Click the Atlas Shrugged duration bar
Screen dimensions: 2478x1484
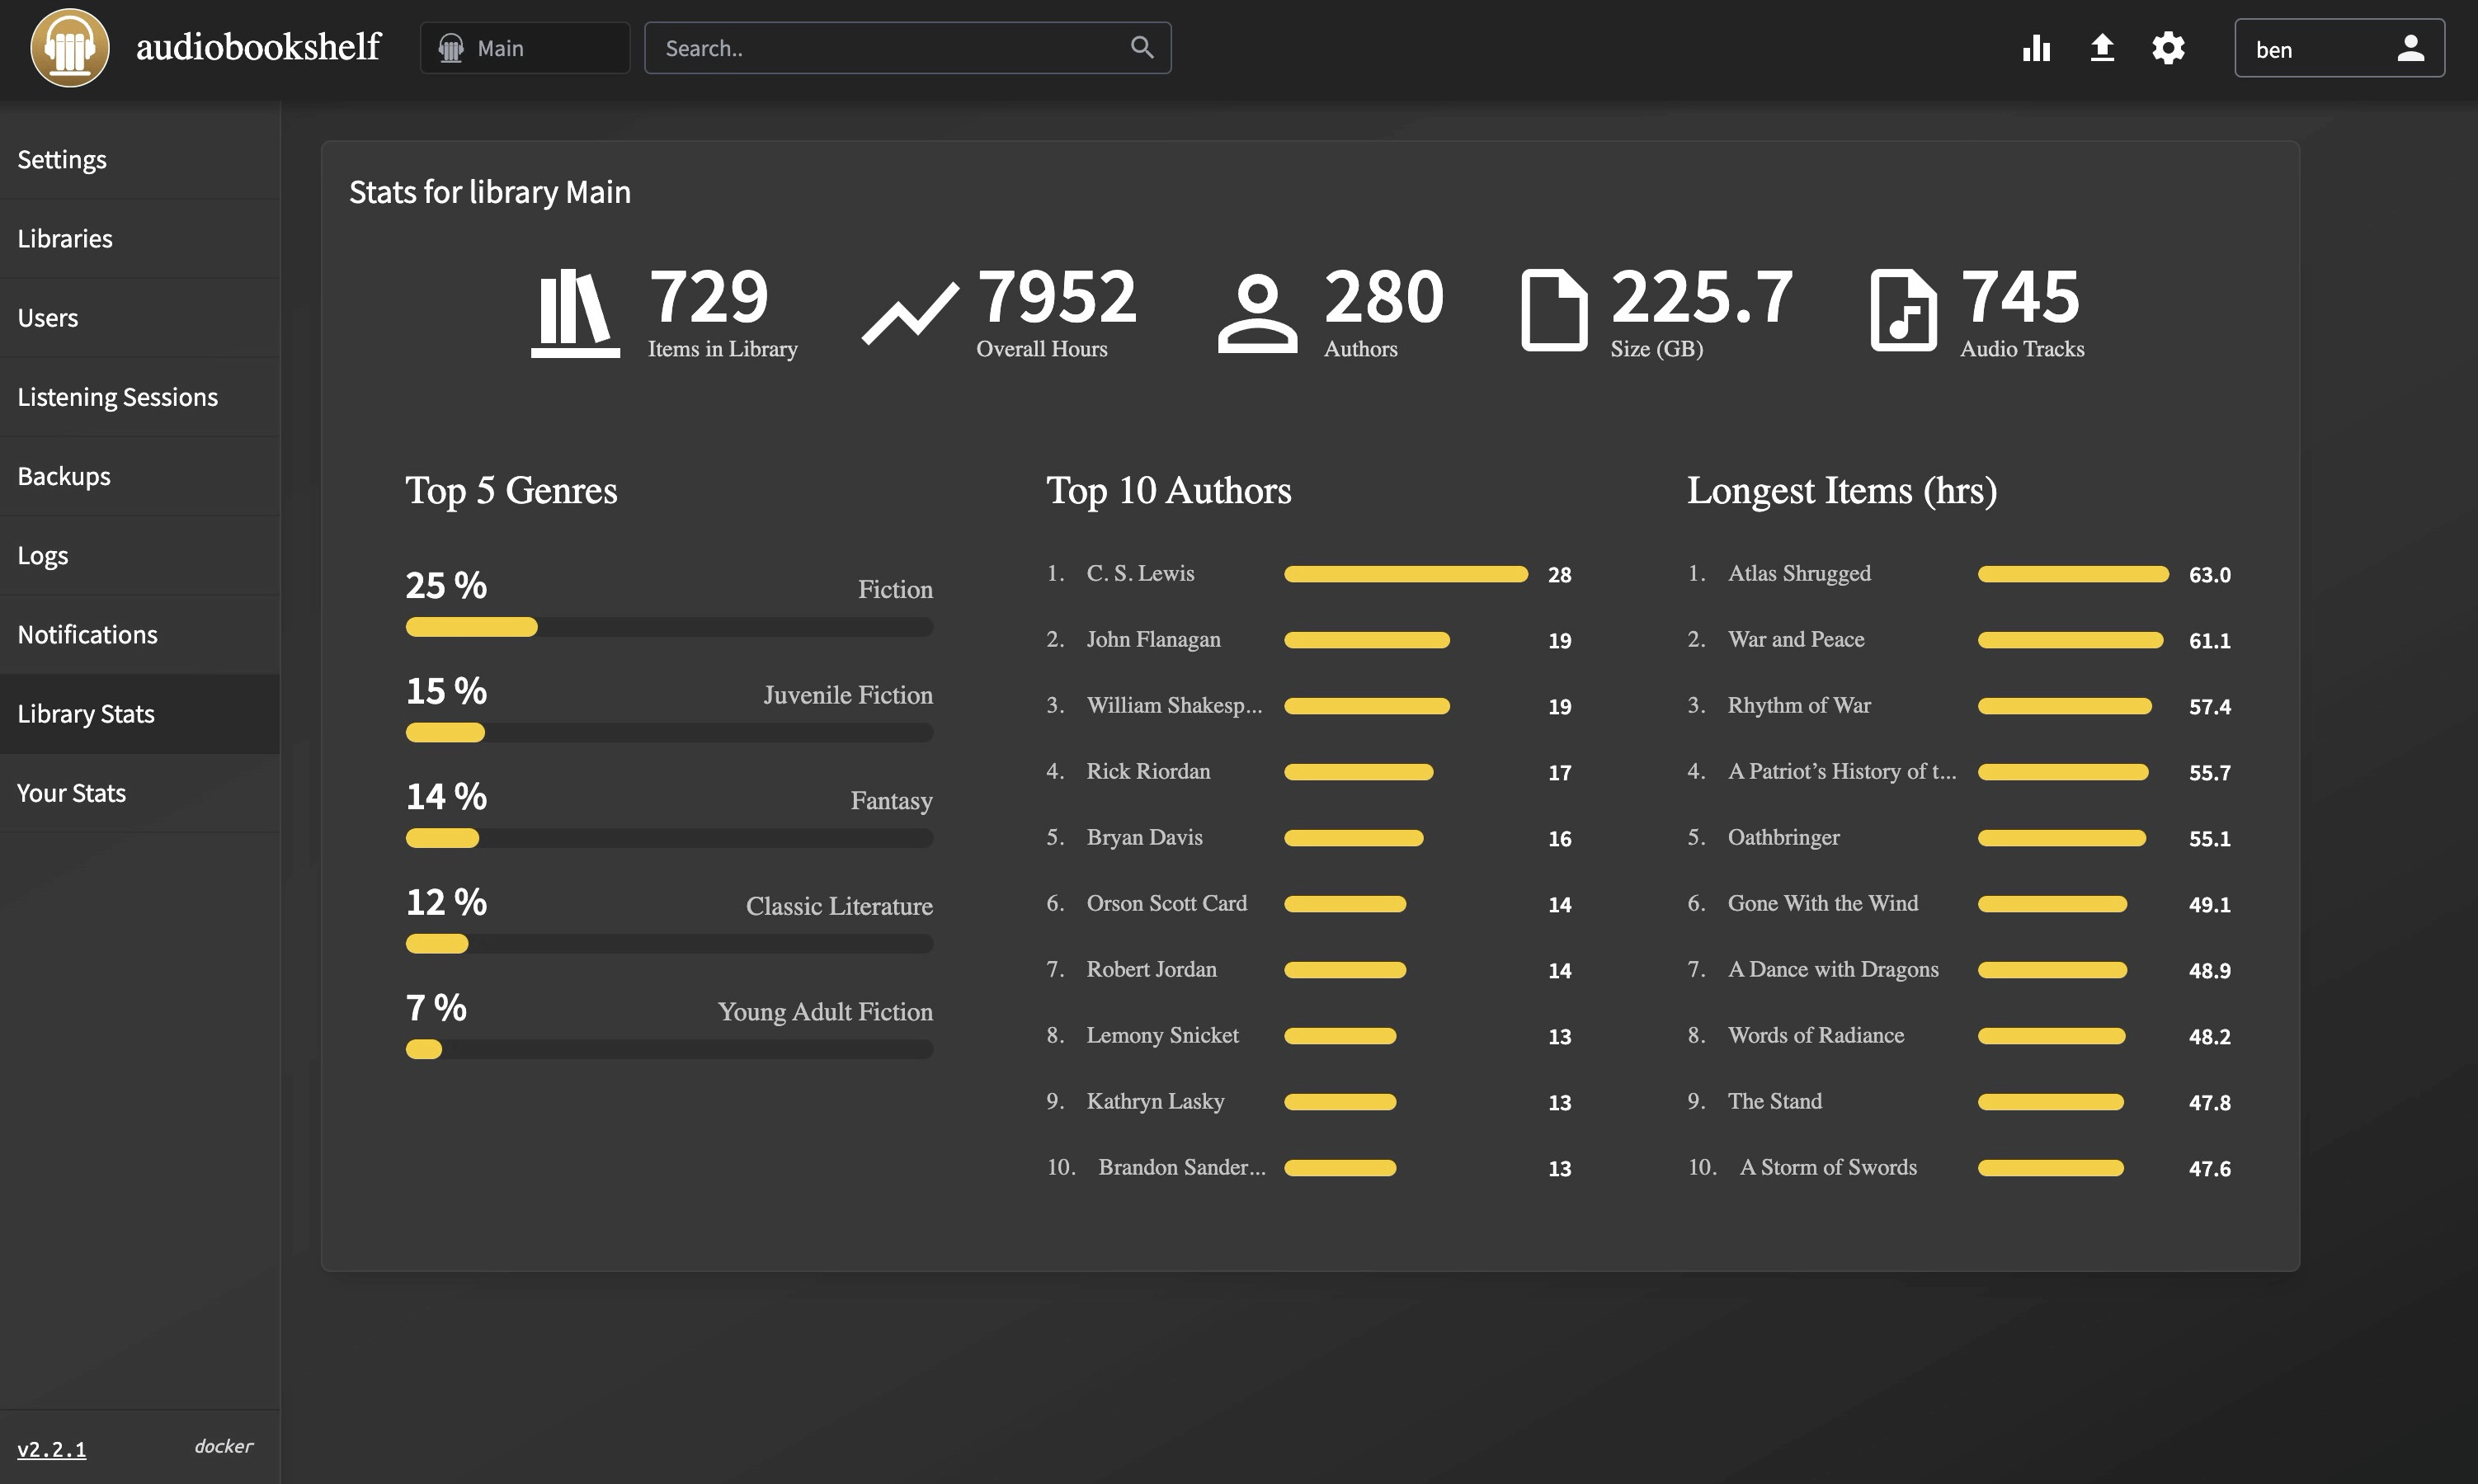coord(2073,574)
